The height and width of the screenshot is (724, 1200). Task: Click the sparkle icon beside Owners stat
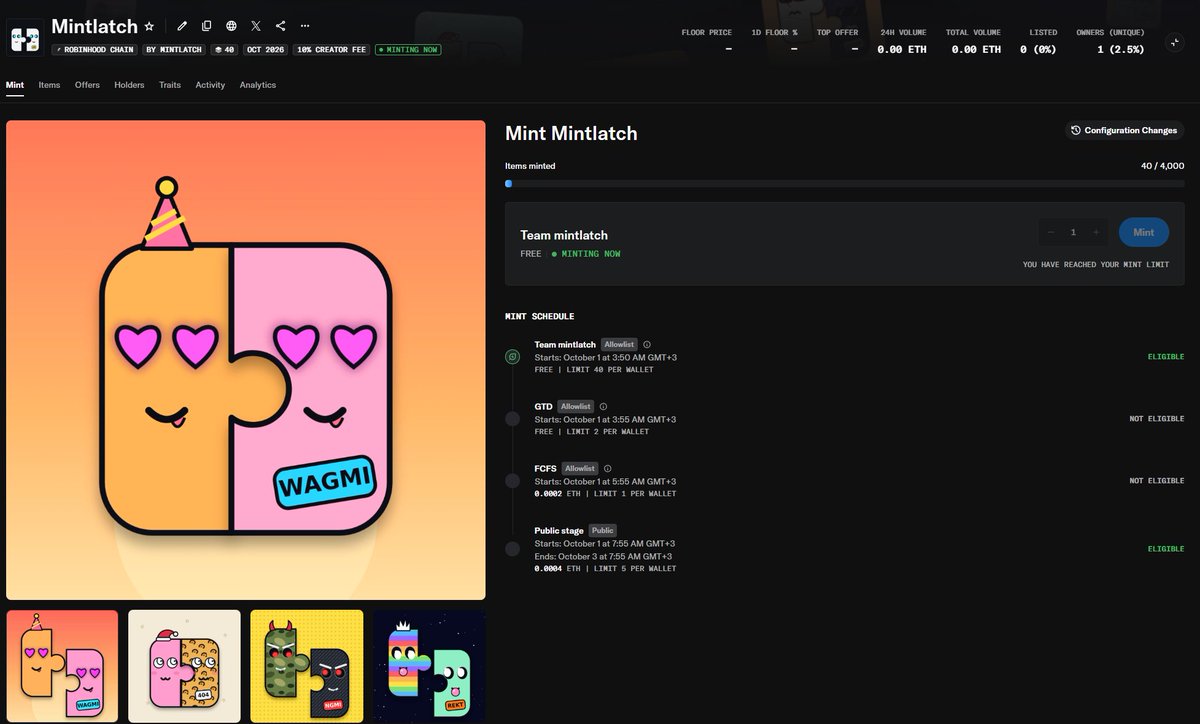[x=1174, y=41]
